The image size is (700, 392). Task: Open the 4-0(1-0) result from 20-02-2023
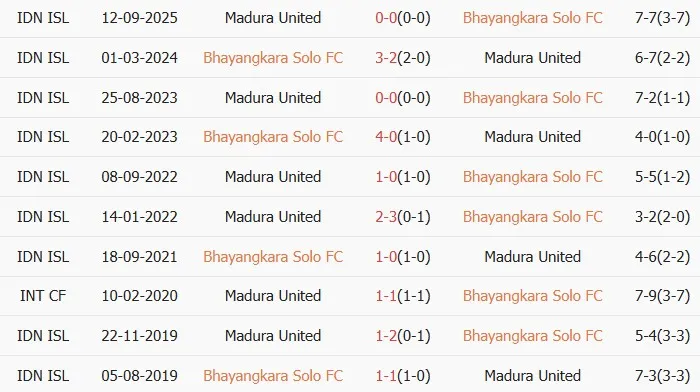click(403, 137)
